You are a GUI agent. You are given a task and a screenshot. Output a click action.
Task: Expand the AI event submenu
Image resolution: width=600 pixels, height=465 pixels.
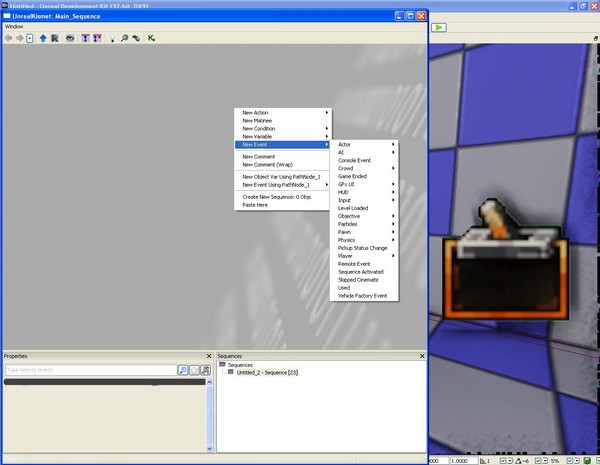[364, 152]
